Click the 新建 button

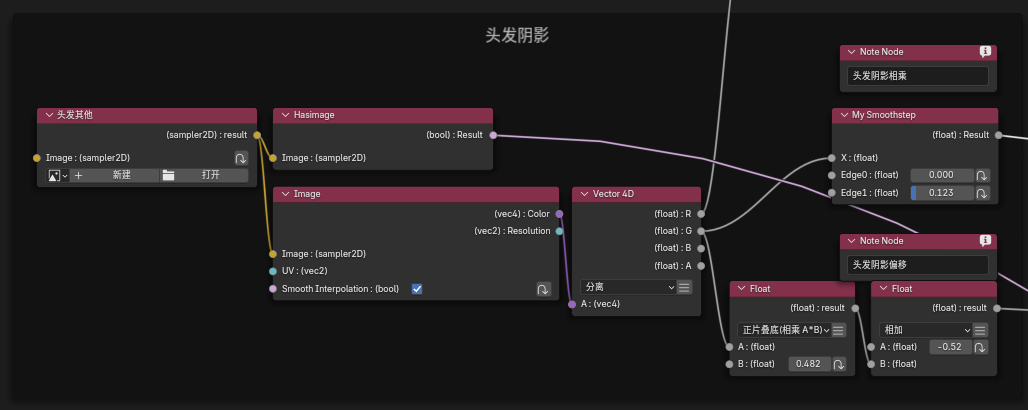pos(114,175)
